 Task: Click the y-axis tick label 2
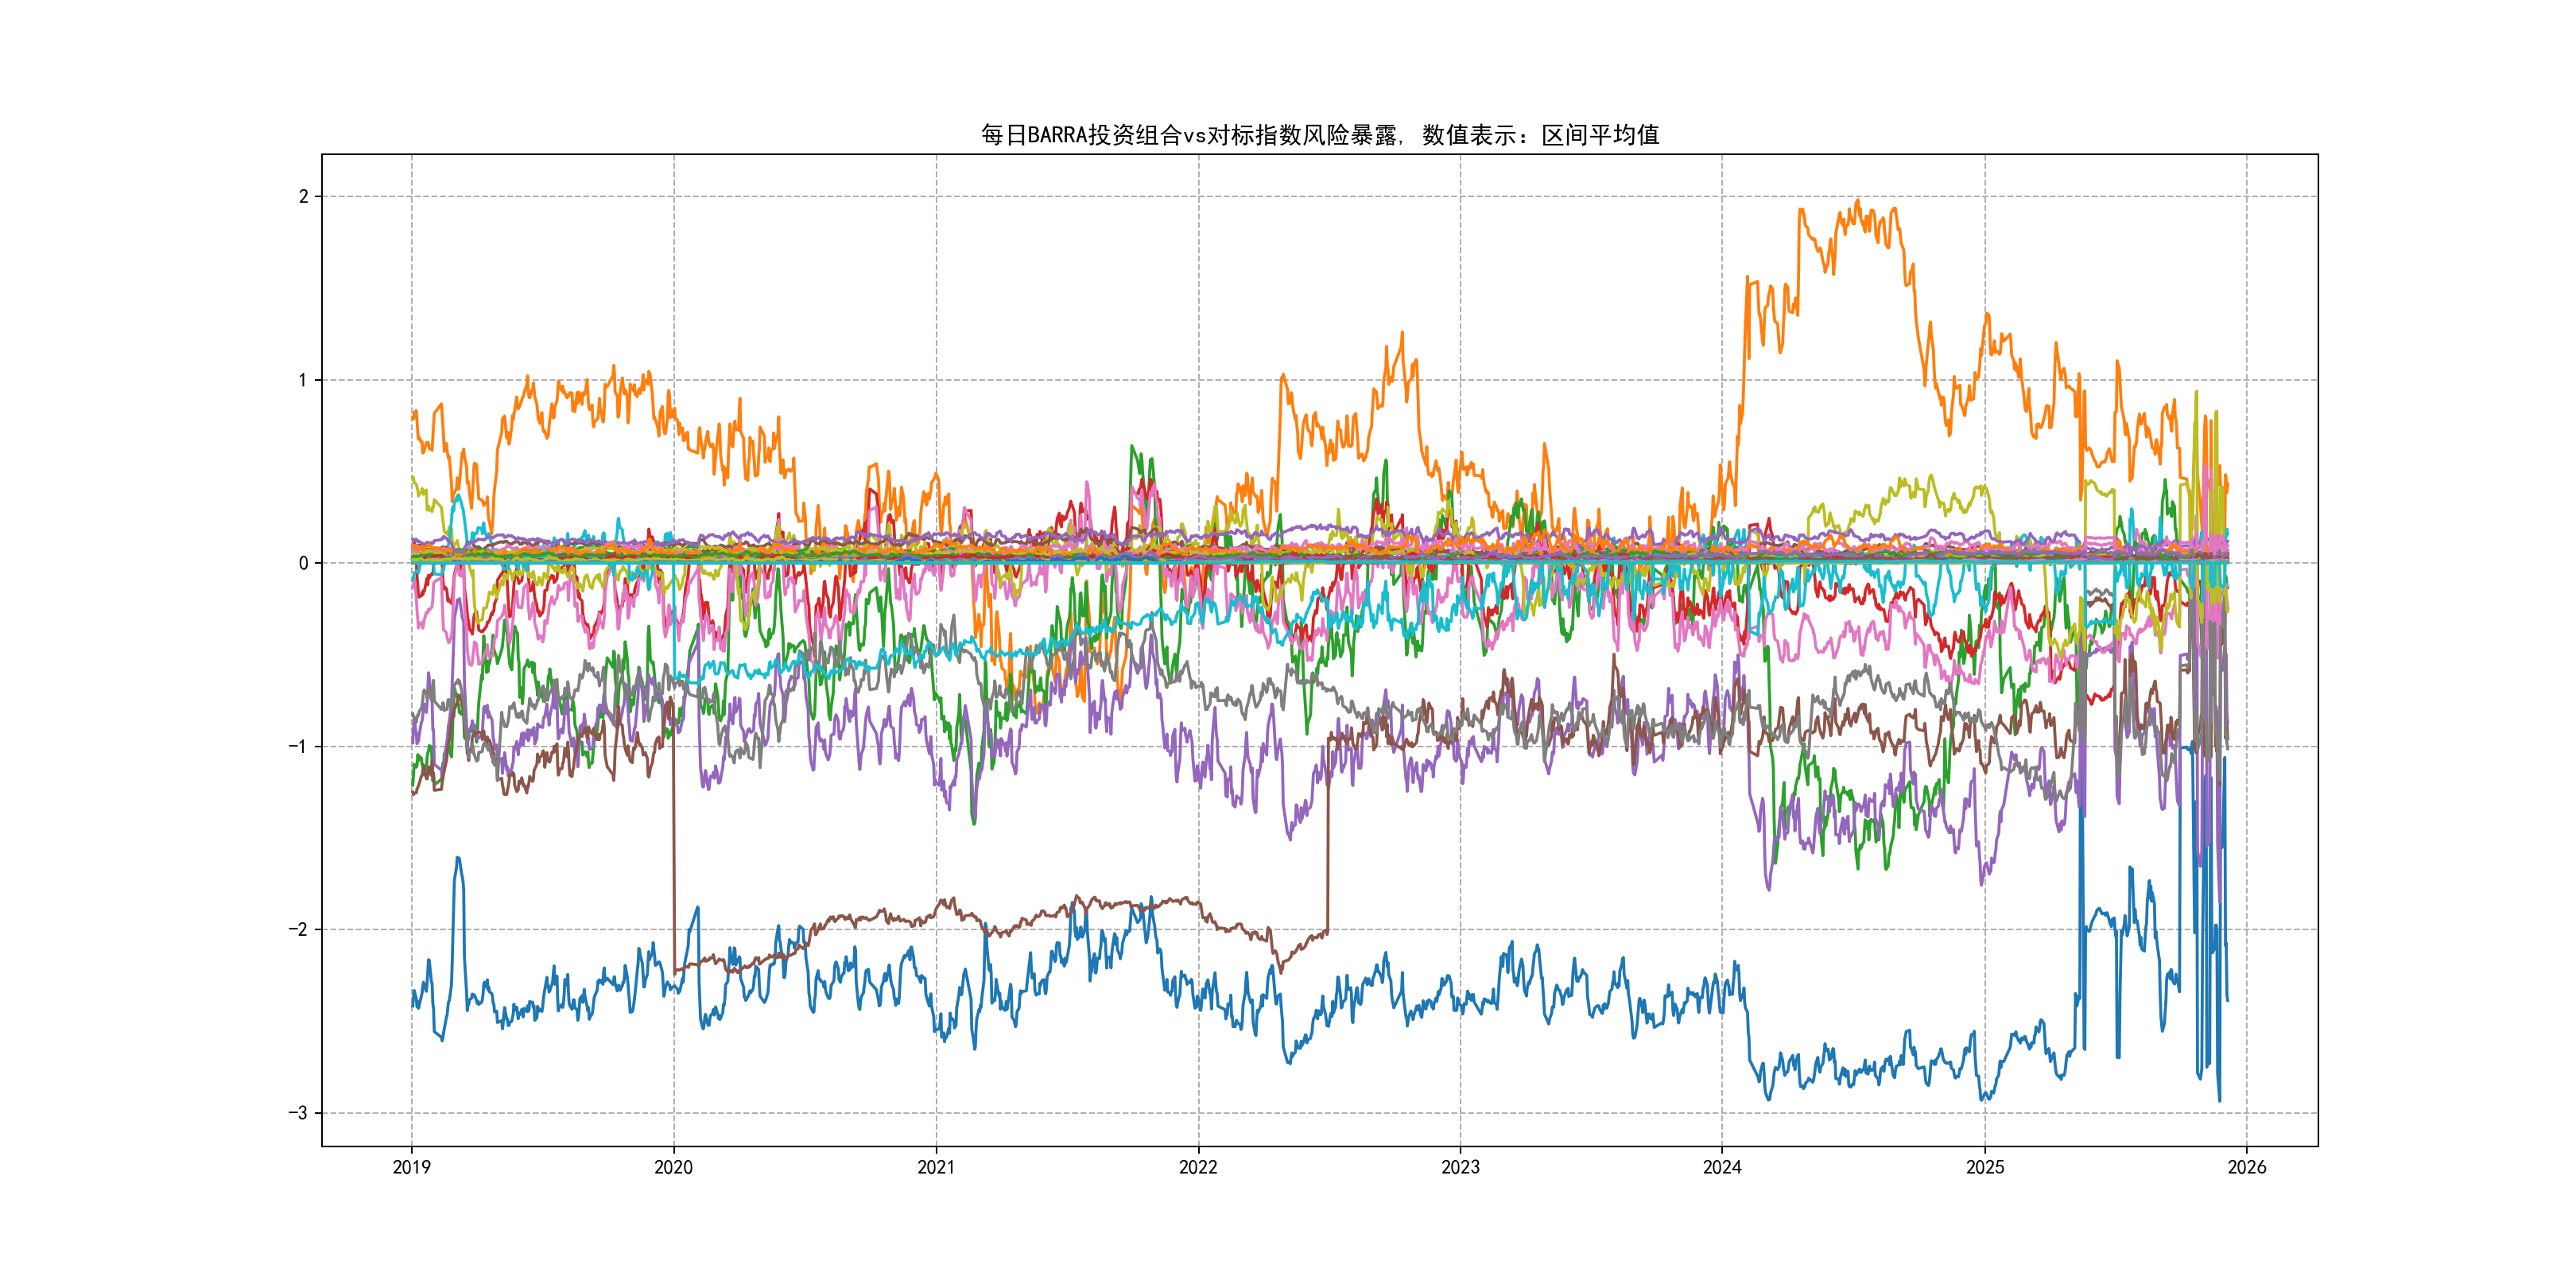click(303, 197)
